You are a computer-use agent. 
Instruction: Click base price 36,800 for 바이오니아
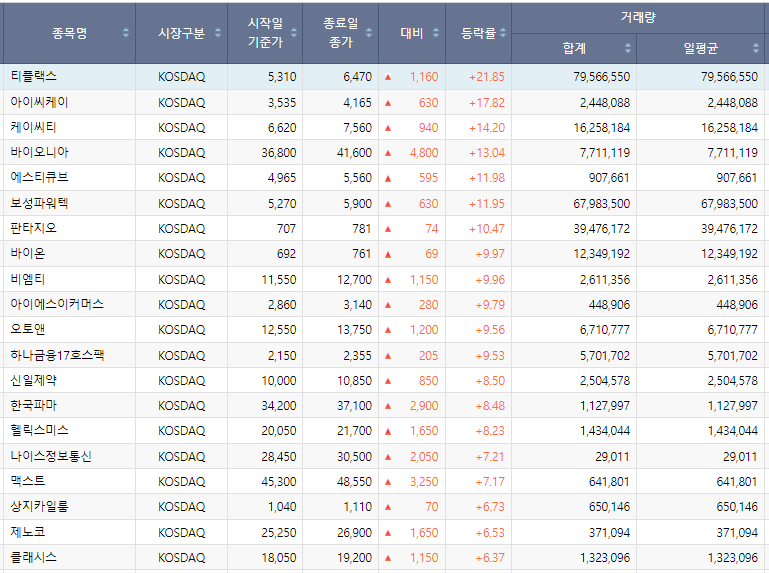pos(279,153)
